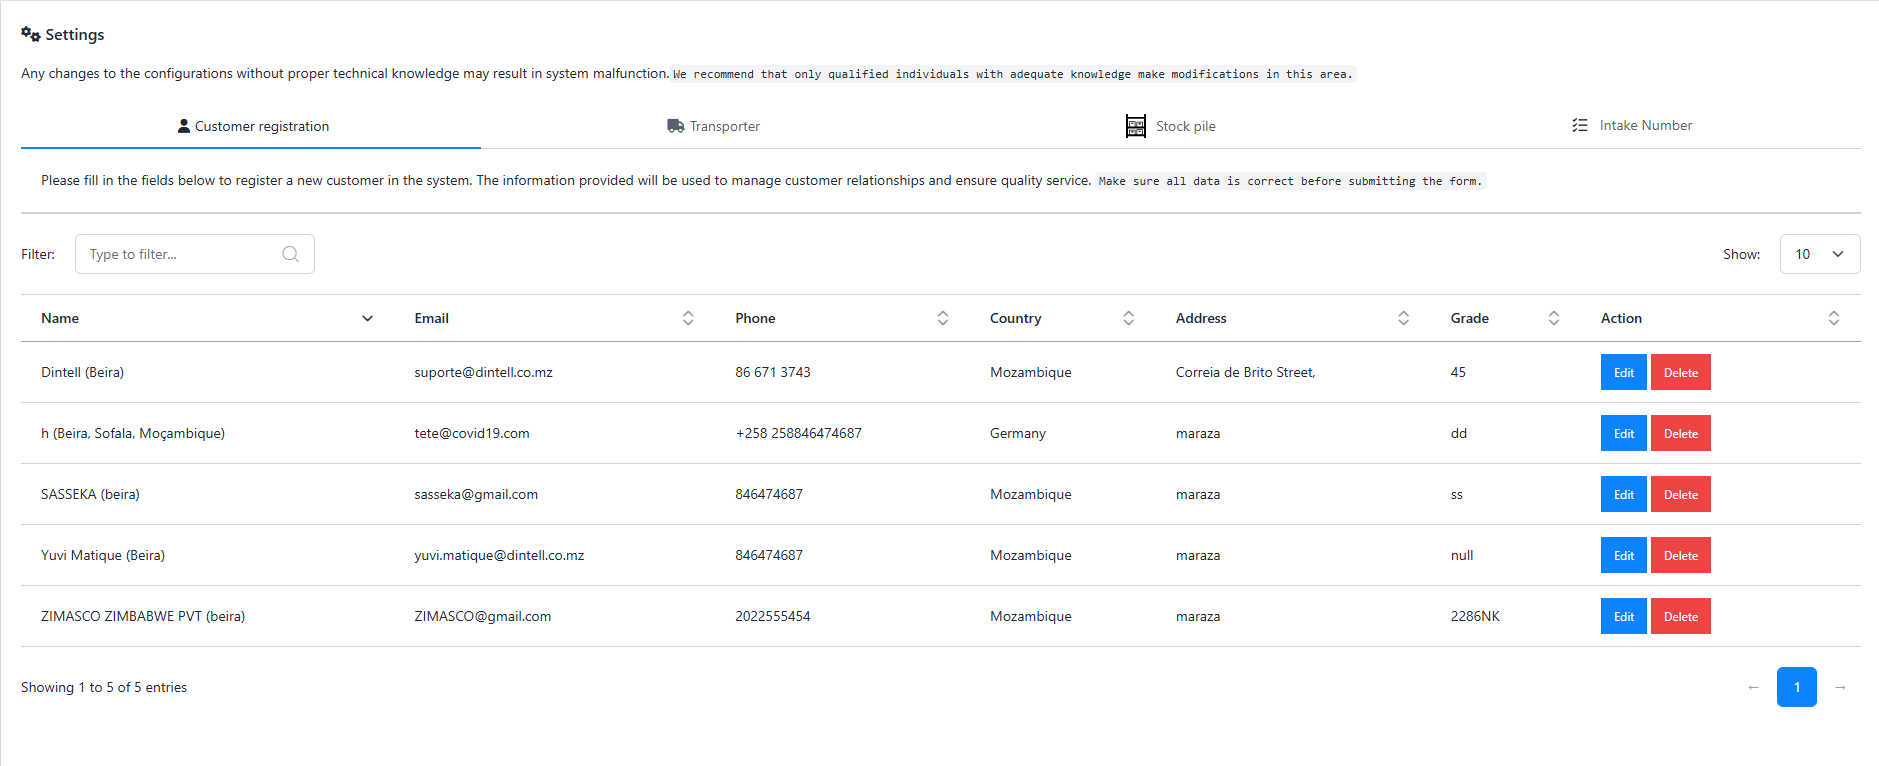Image resolution: width=1879 pixels, height=766 pixels.
Task: Sort by Address column sort icon
Action: pos(1403,318)
